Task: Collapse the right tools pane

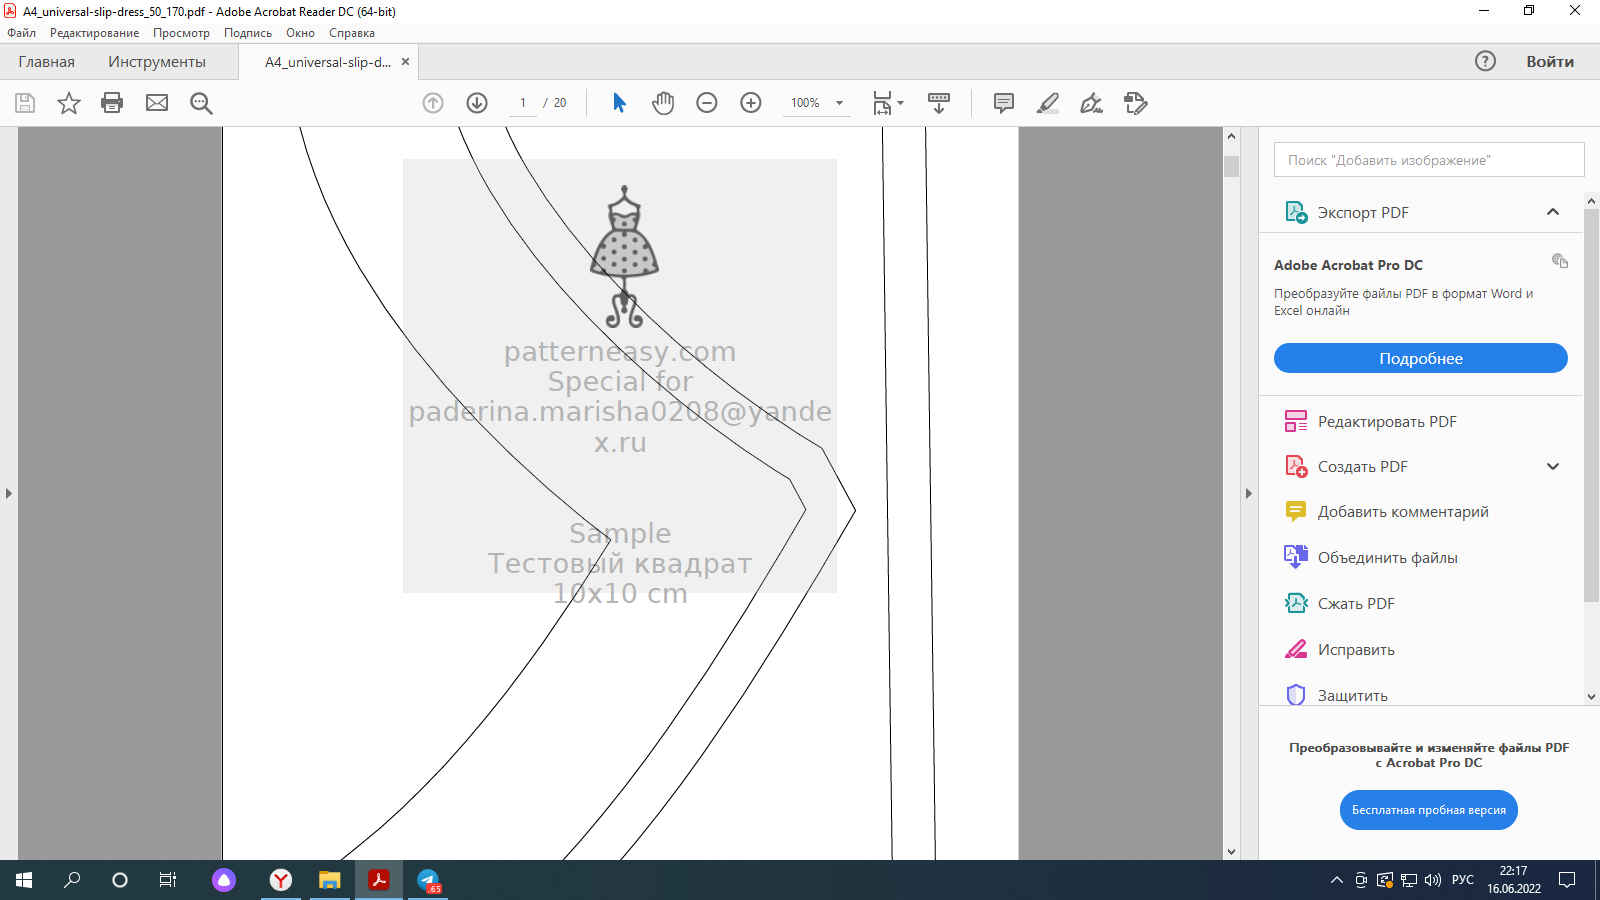Action: pyautogui.click(x=1248, y=493)
